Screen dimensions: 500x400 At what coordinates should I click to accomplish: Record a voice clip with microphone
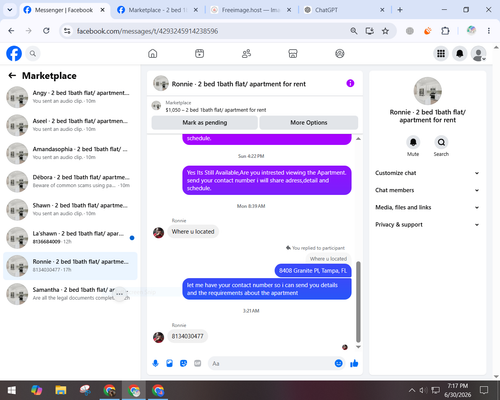[x=155, y=363]
